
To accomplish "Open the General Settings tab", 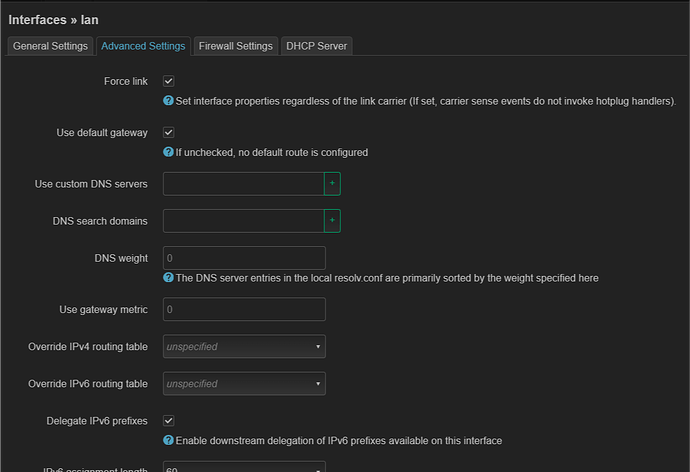I will tap(50, 46).
